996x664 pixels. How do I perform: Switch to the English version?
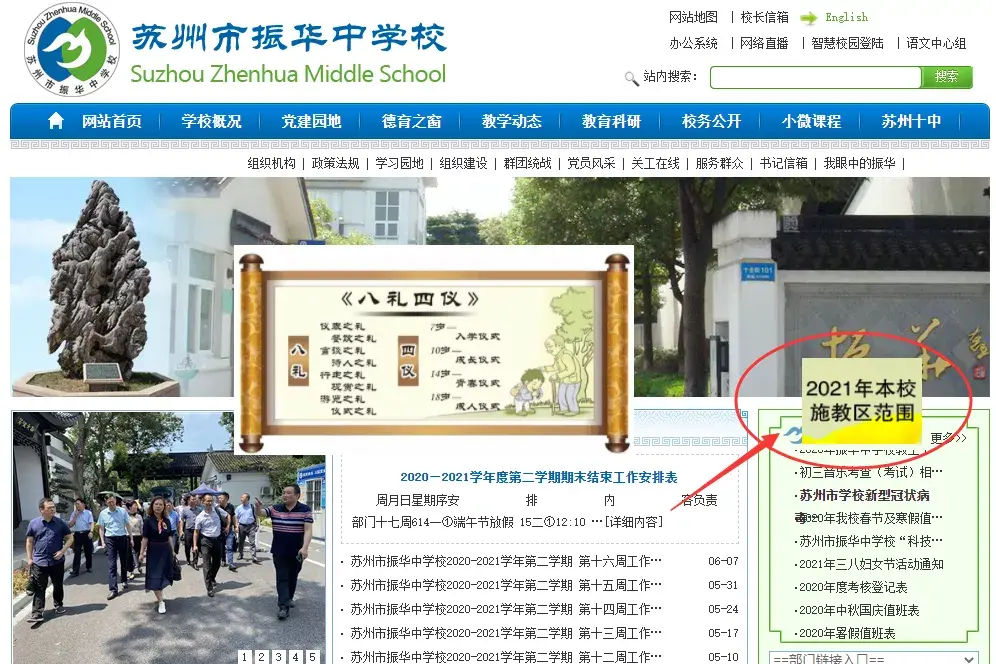point(846,18)
